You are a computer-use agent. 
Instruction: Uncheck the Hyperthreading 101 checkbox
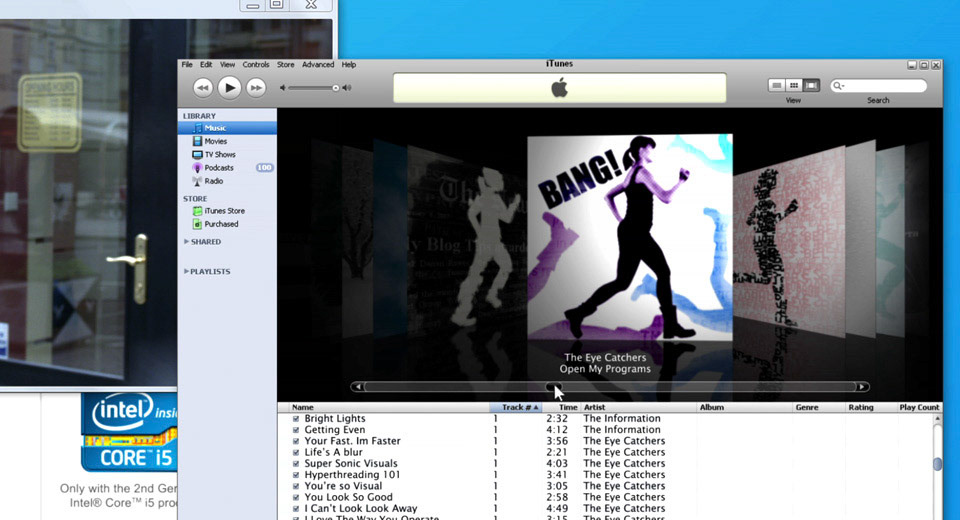tap(296, 475)
